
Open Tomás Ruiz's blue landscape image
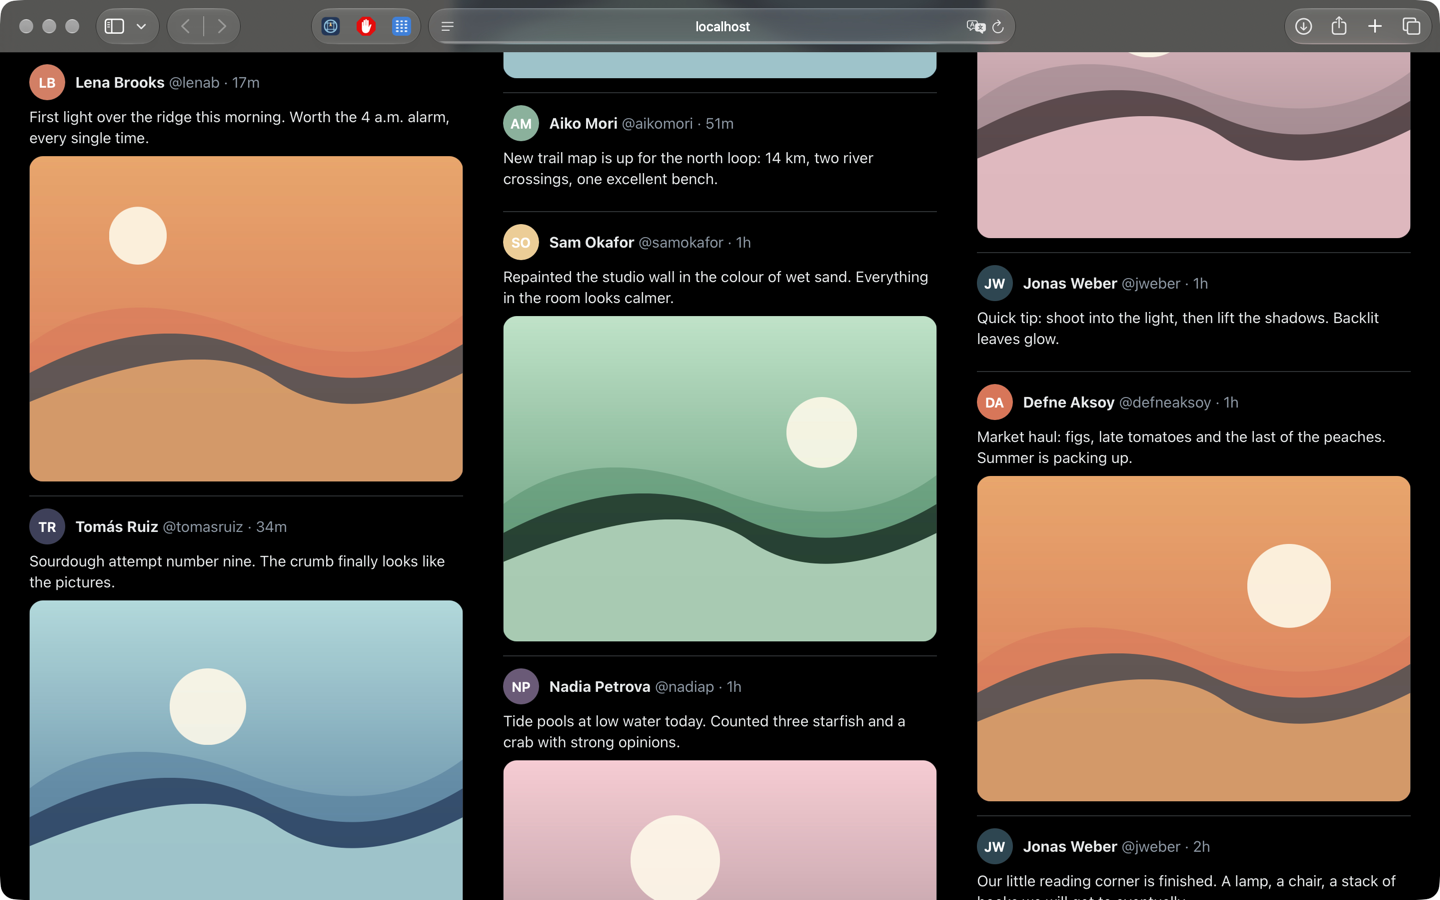246,750
